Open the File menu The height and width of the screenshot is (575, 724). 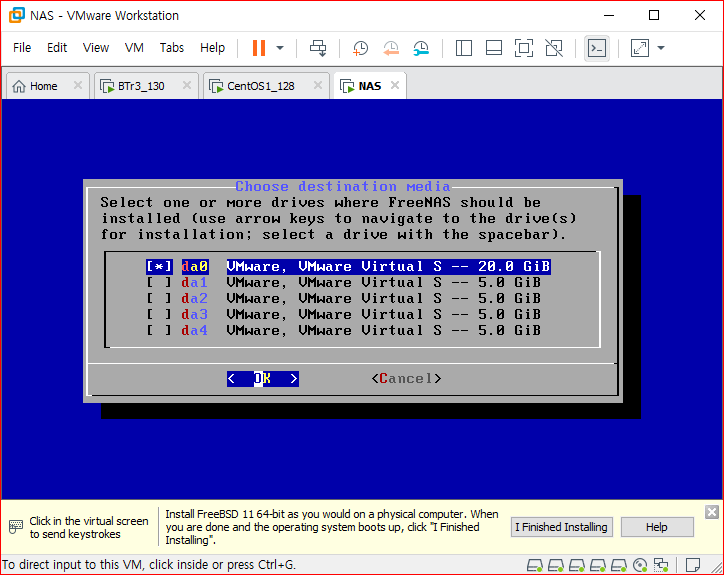click(22, 48)
